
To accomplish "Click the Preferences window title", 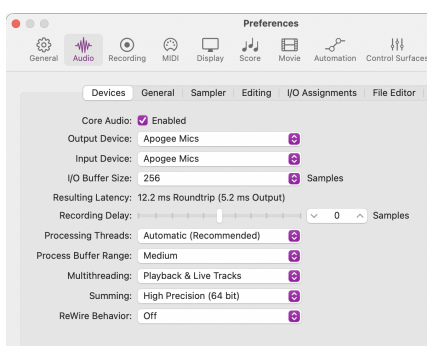I will click(271, 23).
